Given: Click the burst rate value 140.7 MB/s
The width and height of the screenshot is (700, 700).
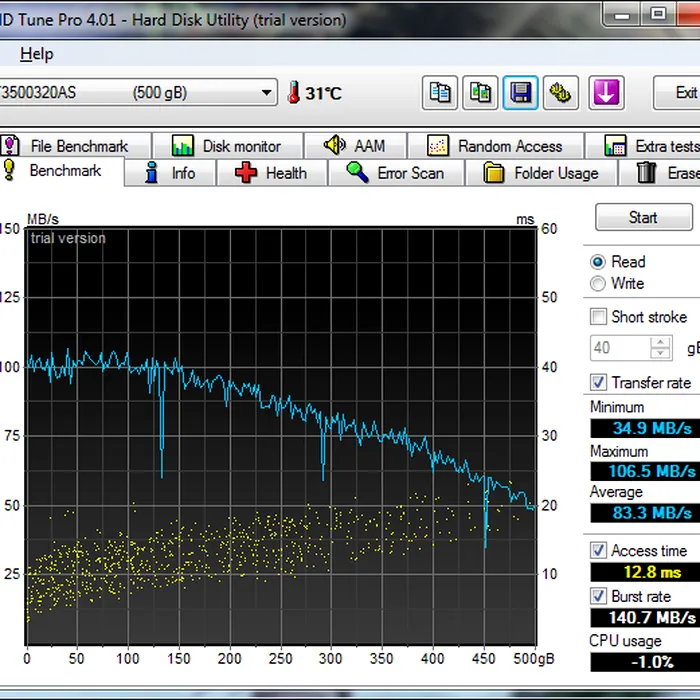Looking at the screenshot, I should click(x=646, y=617).
